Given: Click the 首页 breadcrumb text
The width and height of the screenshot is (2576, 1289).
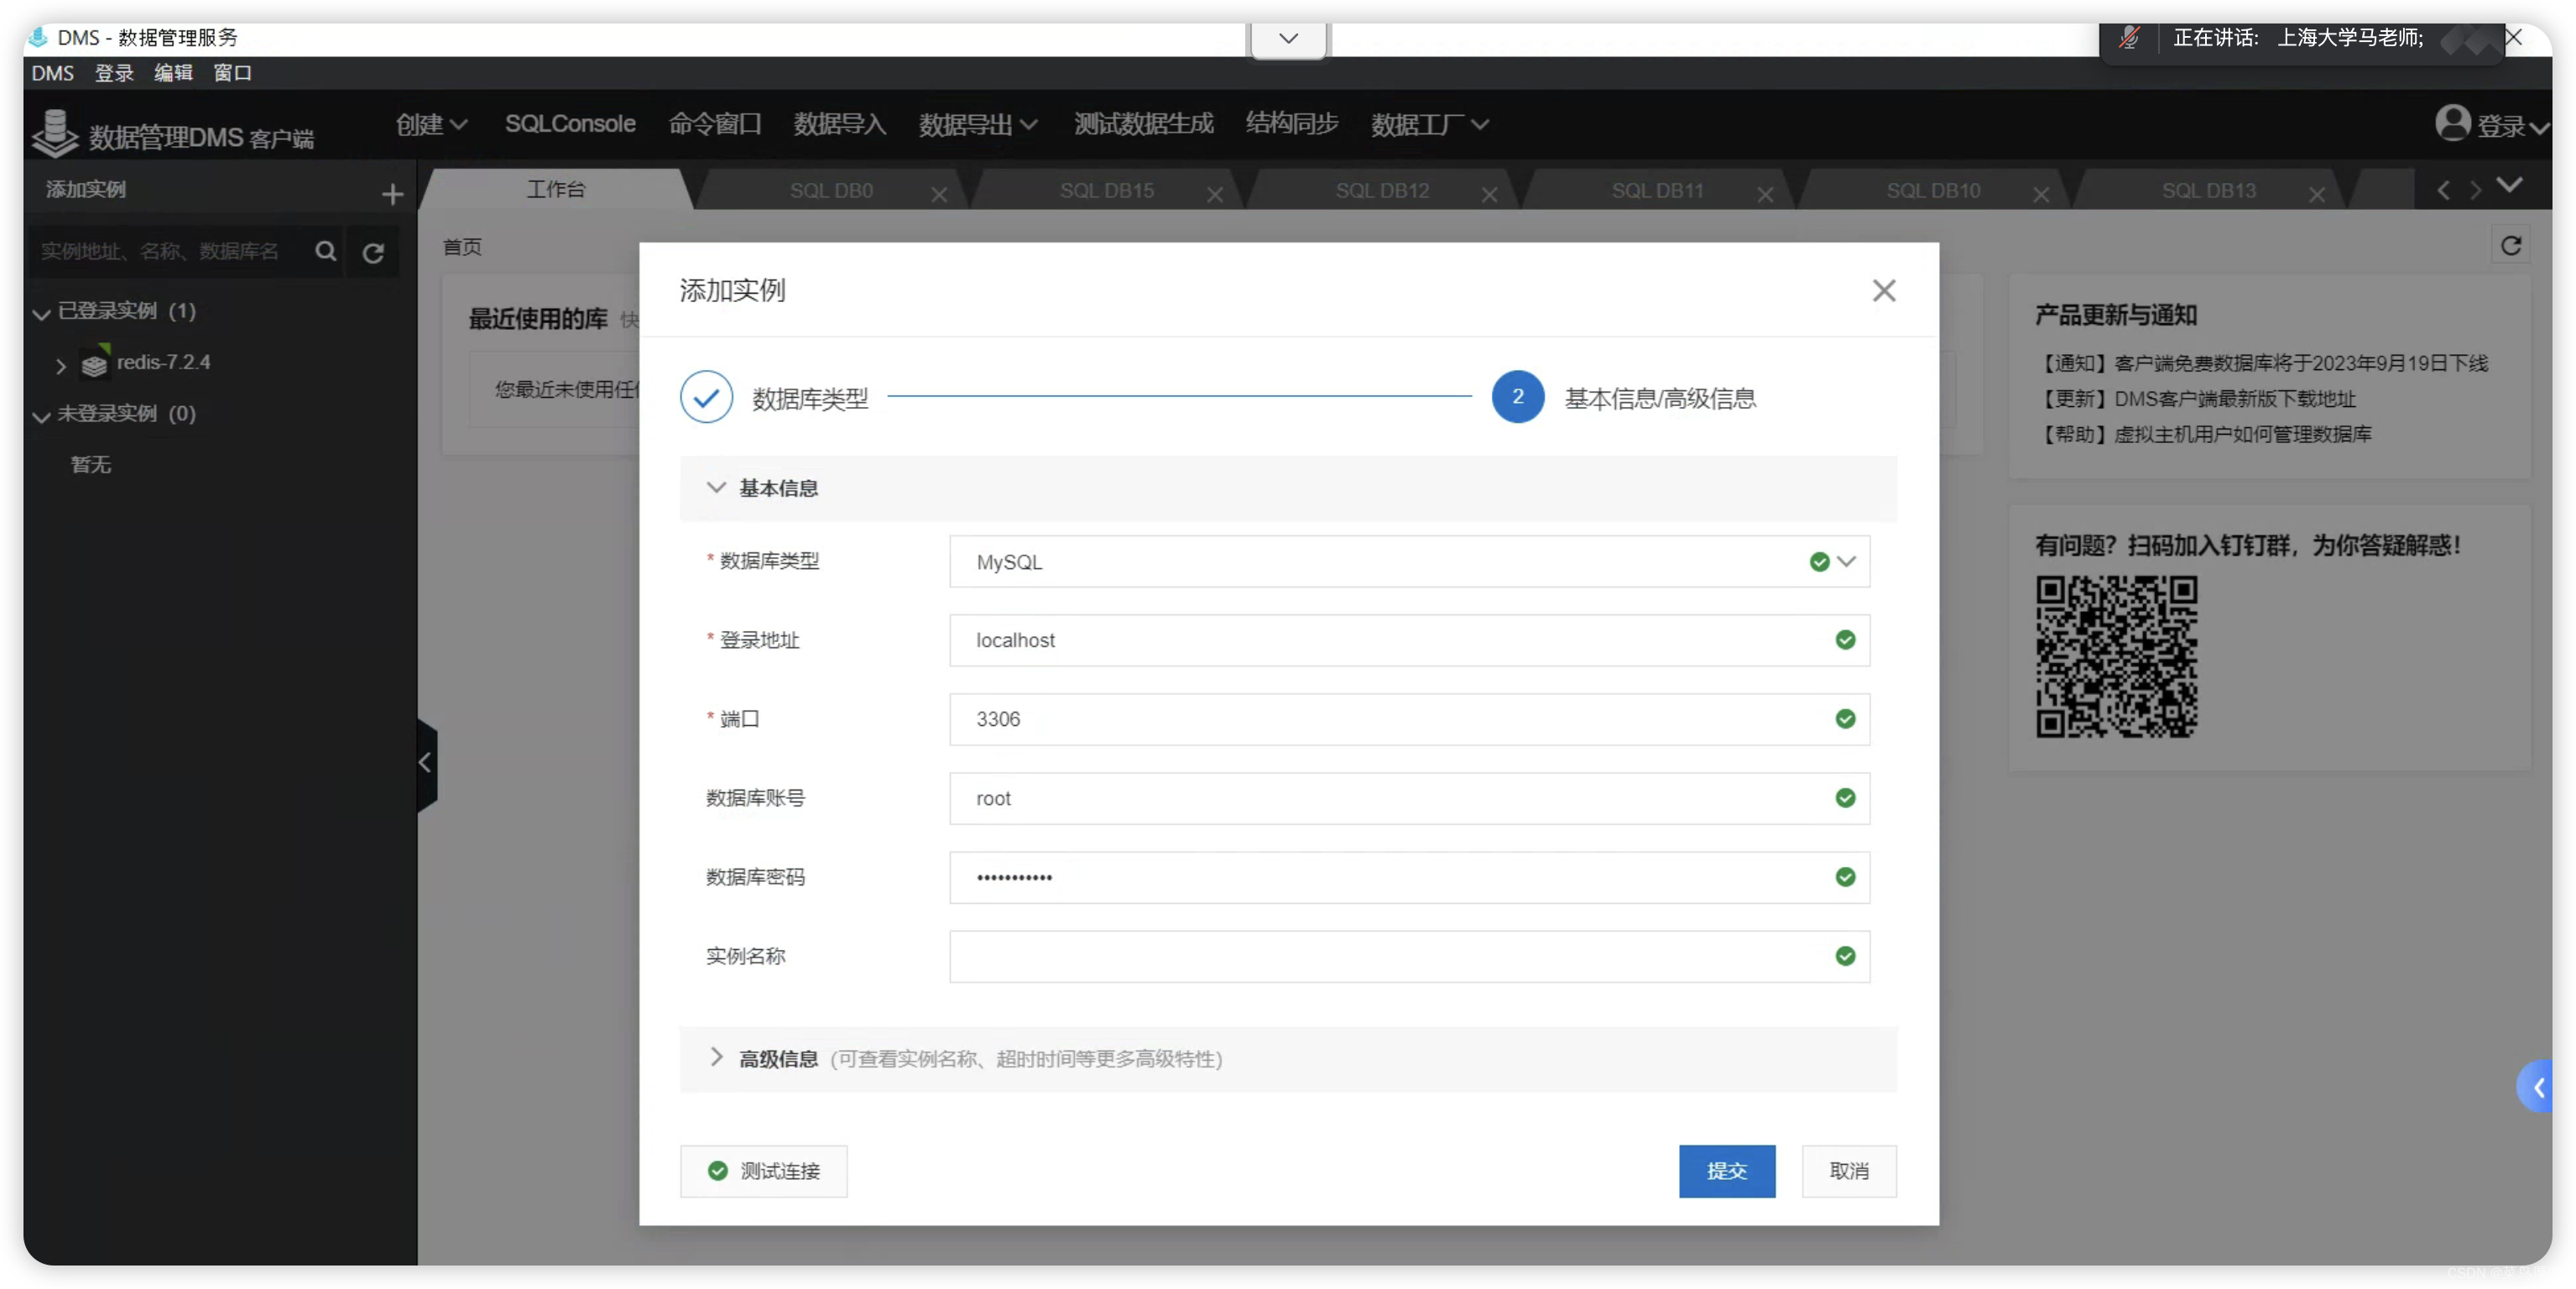Looking at the screenshot, I should pyautogui.click(x=462, y=247).
